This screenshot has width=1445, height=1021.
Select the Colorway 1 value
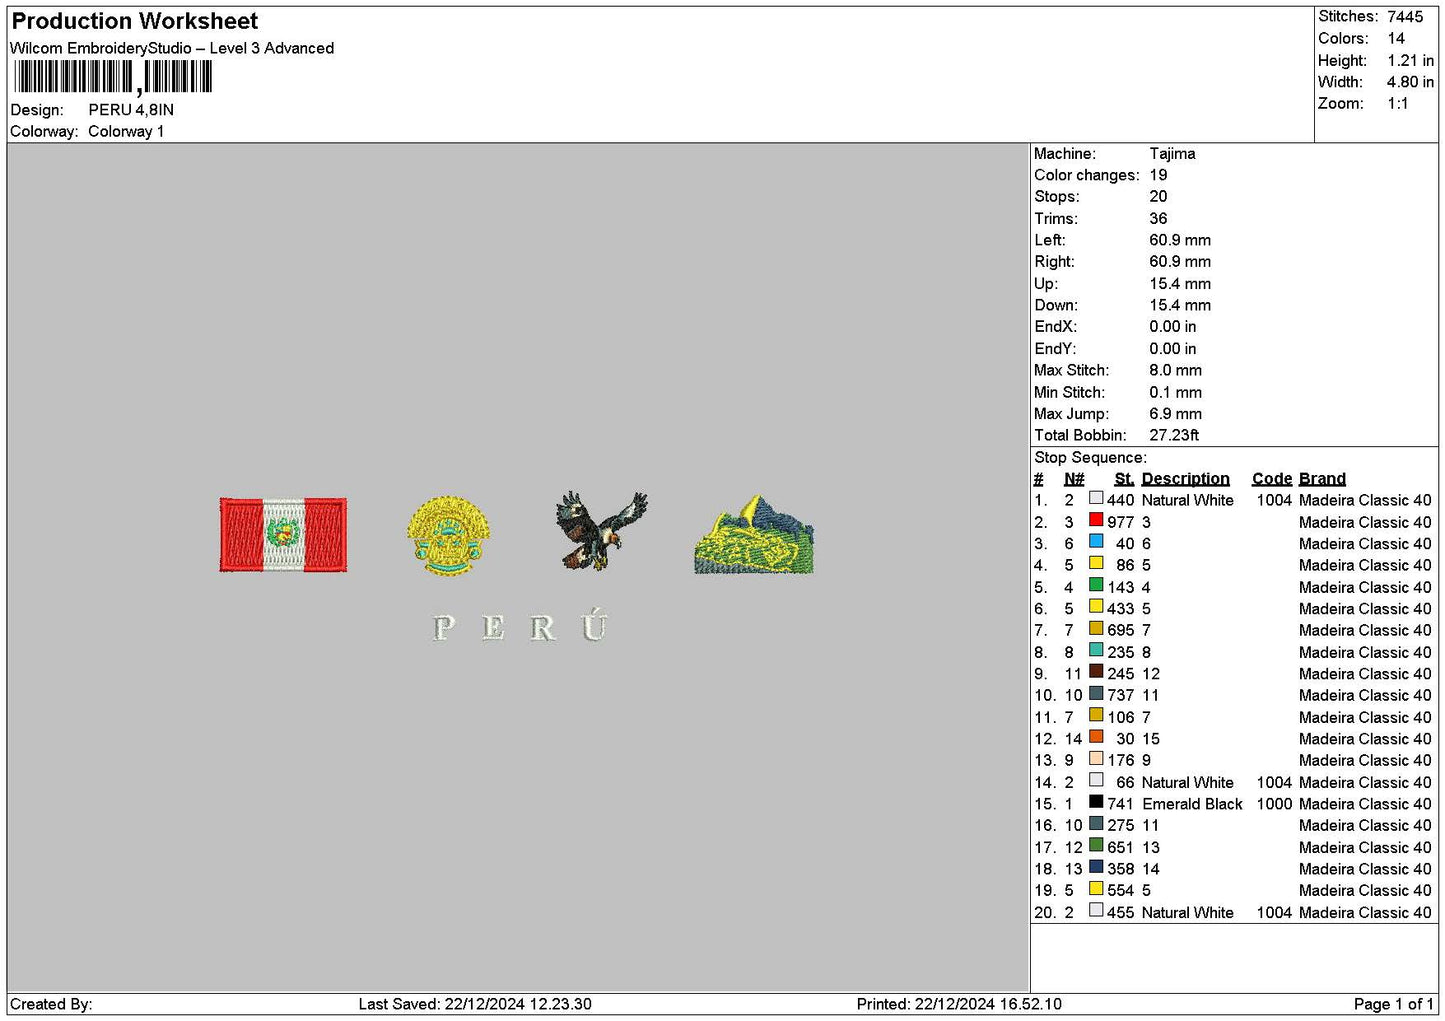point(126,131)
